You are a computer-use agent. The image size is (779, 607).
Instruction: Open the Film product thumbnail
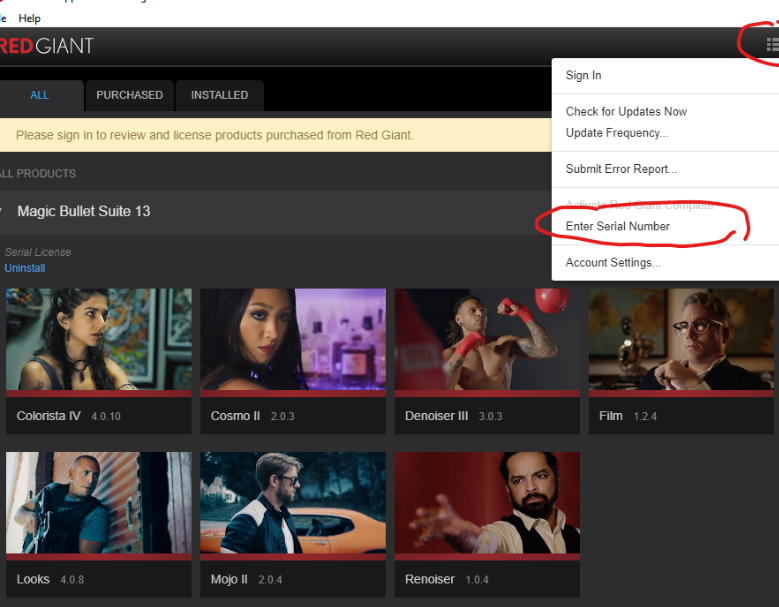coord(682,342)
